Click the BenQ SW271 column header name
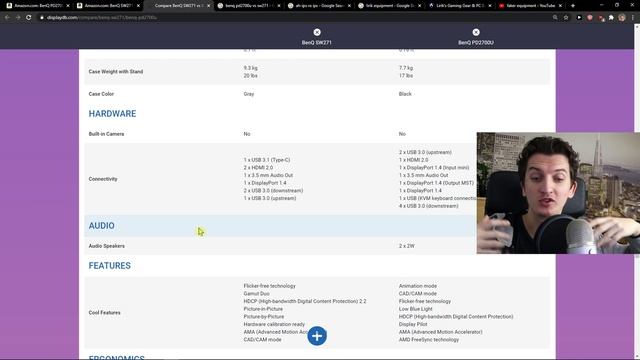The width and height of the screenshot is (640, 360). point(317,42)
